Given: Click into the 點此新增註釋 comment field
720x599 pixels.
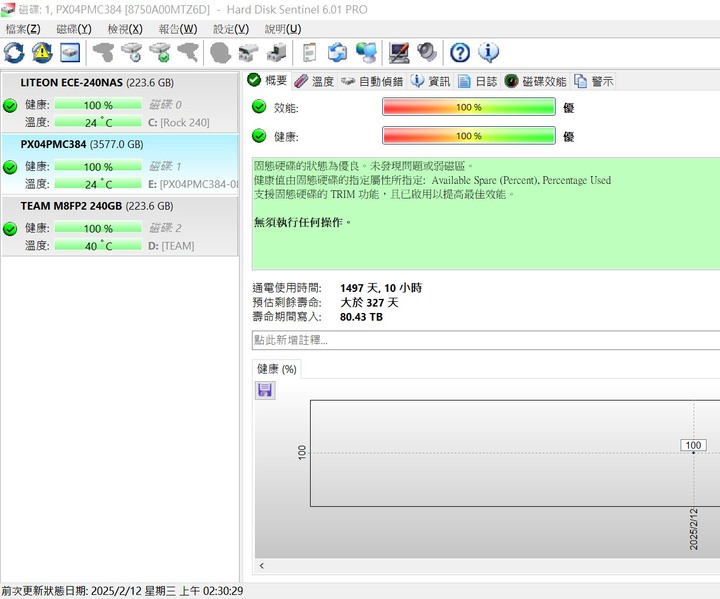Looking at the screenshot, I should 486,340.
